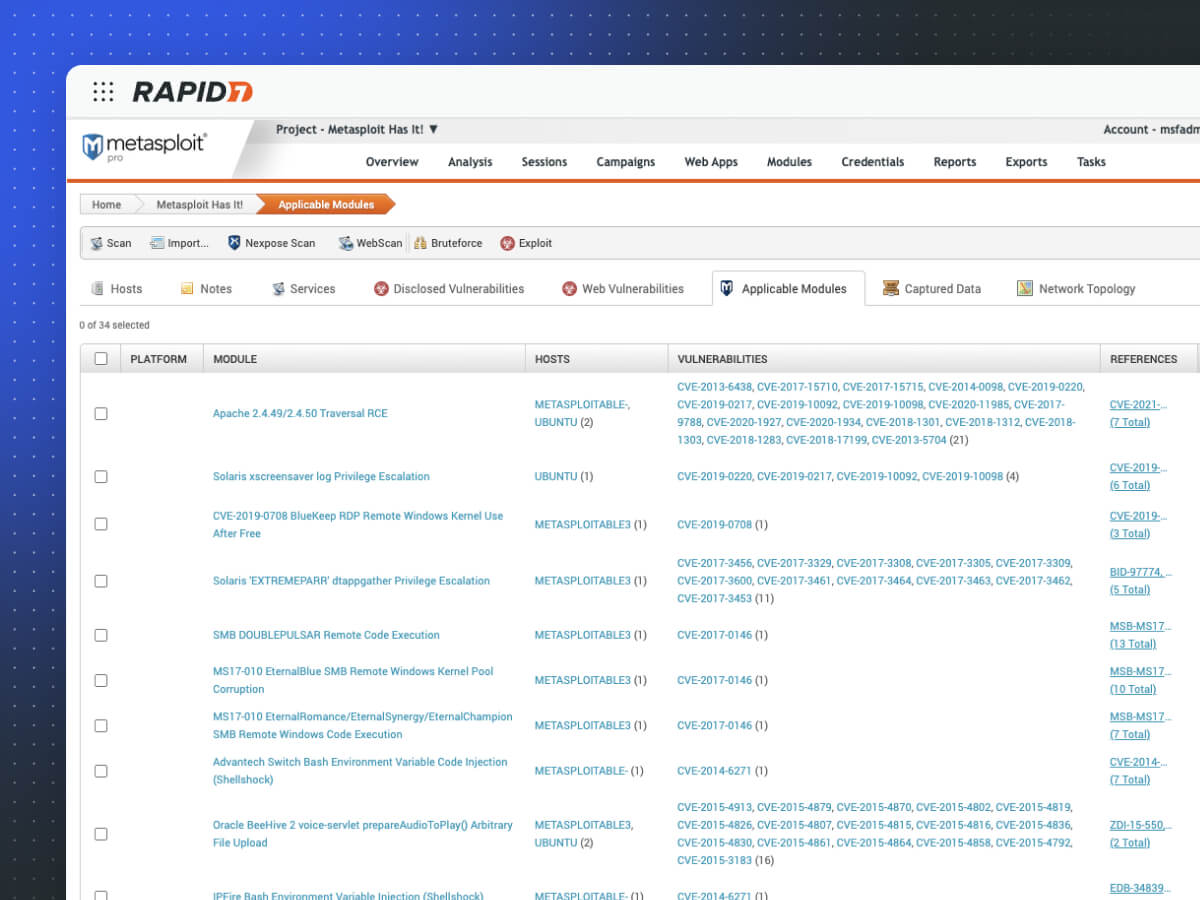Screen dimensions: 1200x900
Task: Go to the Home breadcrumb
Action: [106, 205]
